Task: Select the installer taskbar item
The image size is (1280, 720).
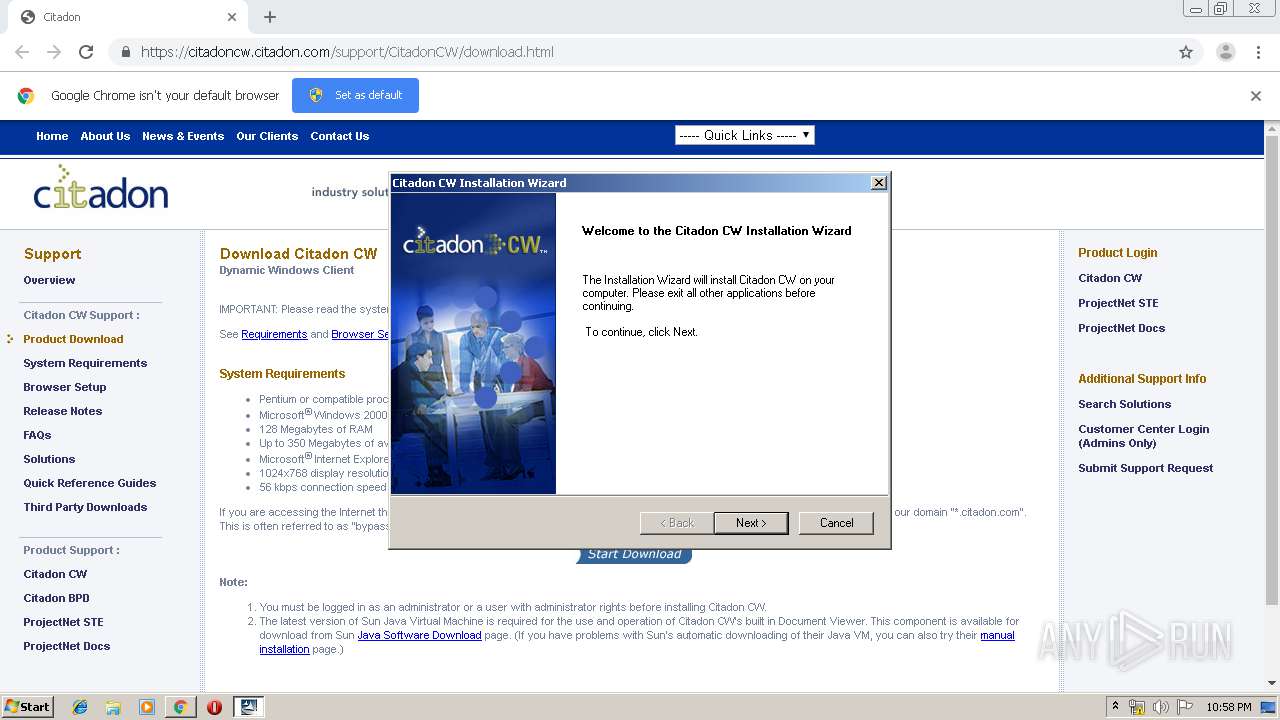Action: (248, 707)
